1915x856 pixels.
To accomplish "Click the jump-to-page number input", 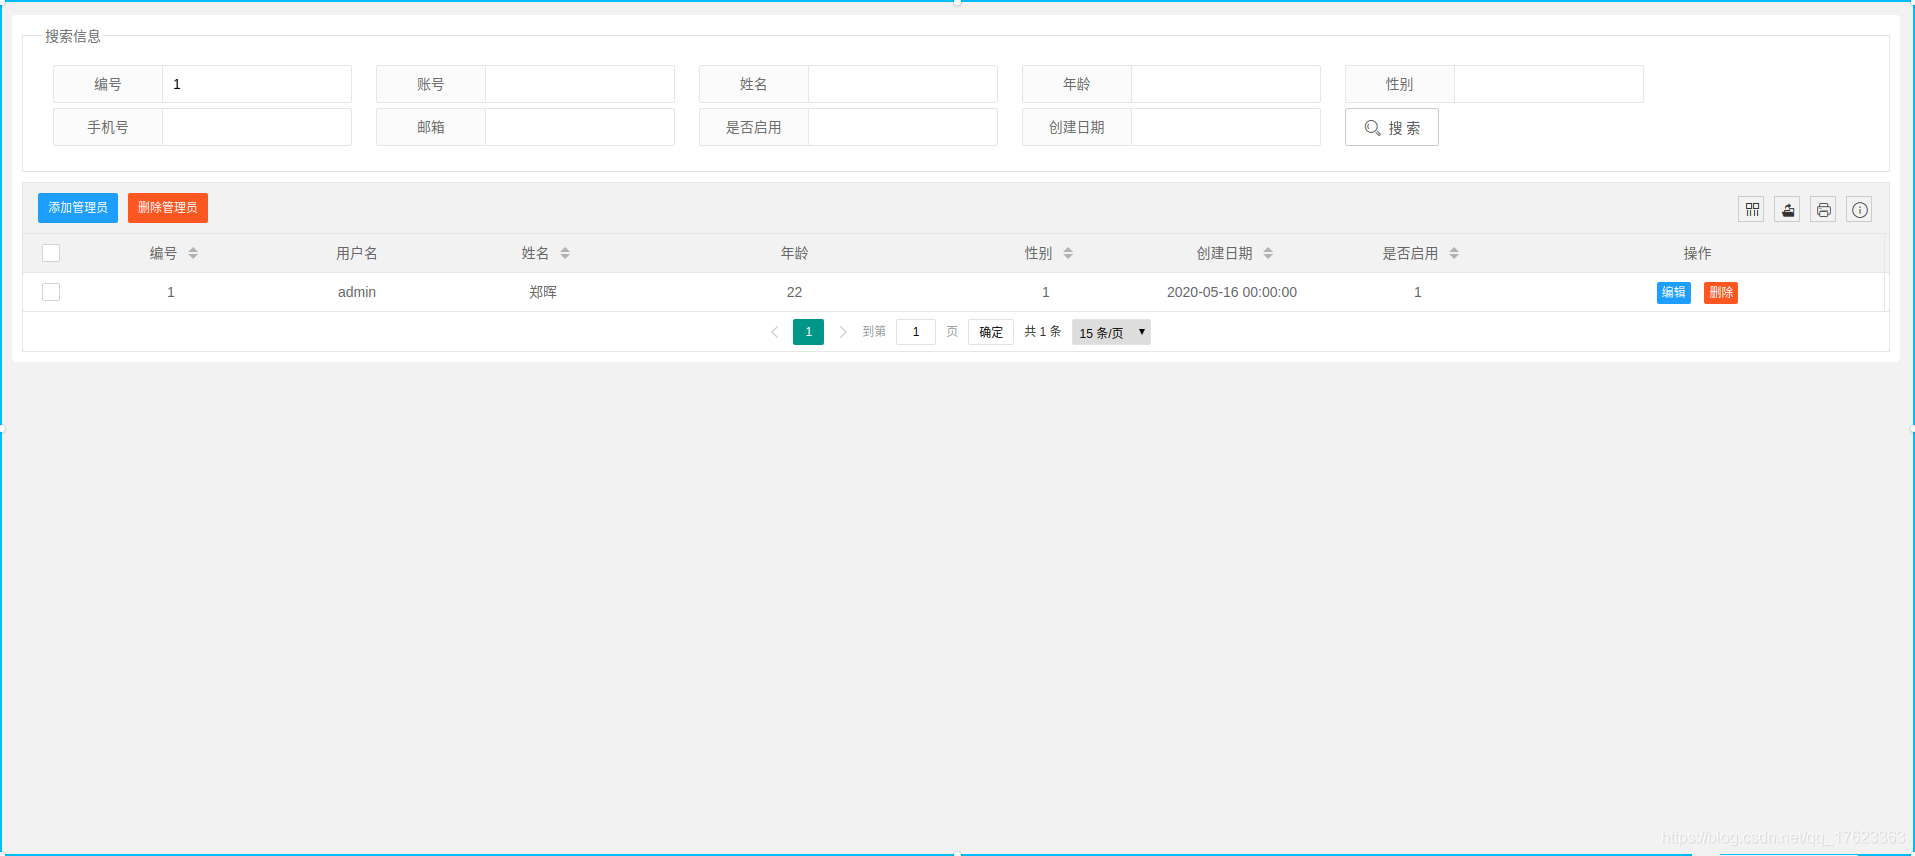I will pos(916,332).
